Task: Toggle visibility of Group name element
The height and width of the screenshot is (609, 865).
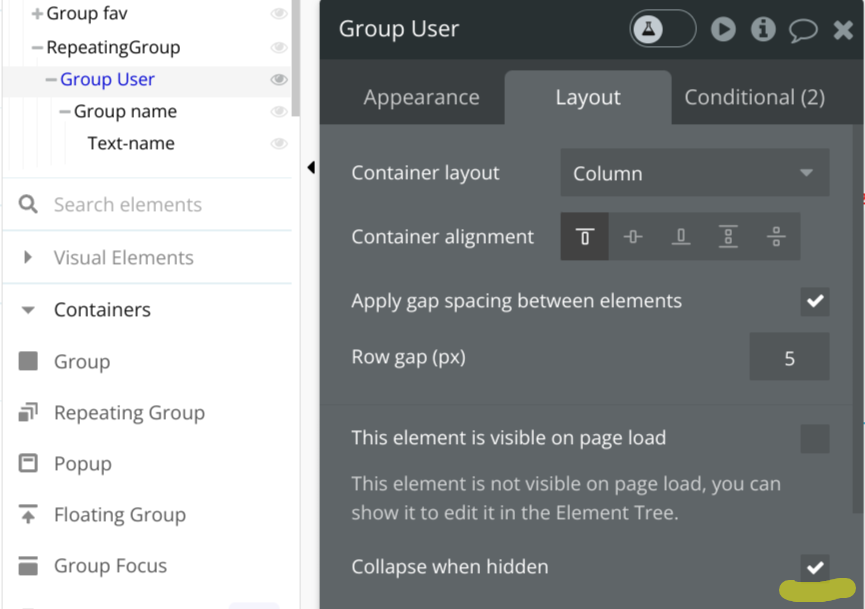Action: point(278,111)
